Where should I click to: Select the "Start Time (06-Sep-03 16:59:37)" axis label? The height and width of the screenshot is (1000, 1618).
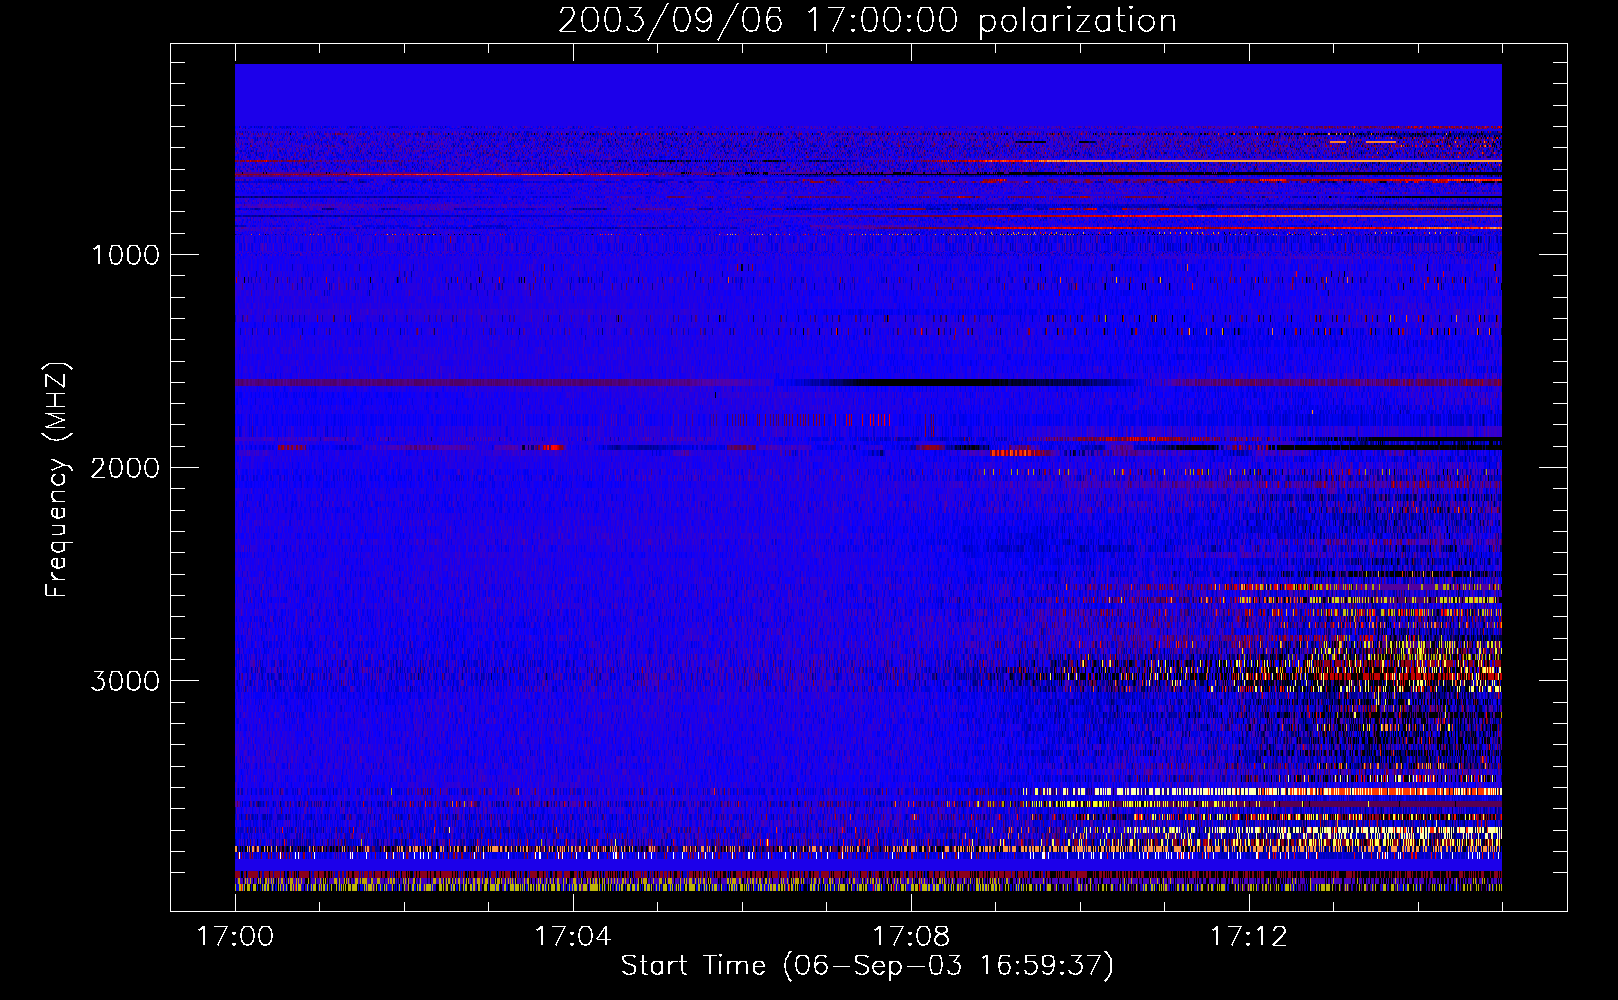pyautogui.click(x=867, y=966)
